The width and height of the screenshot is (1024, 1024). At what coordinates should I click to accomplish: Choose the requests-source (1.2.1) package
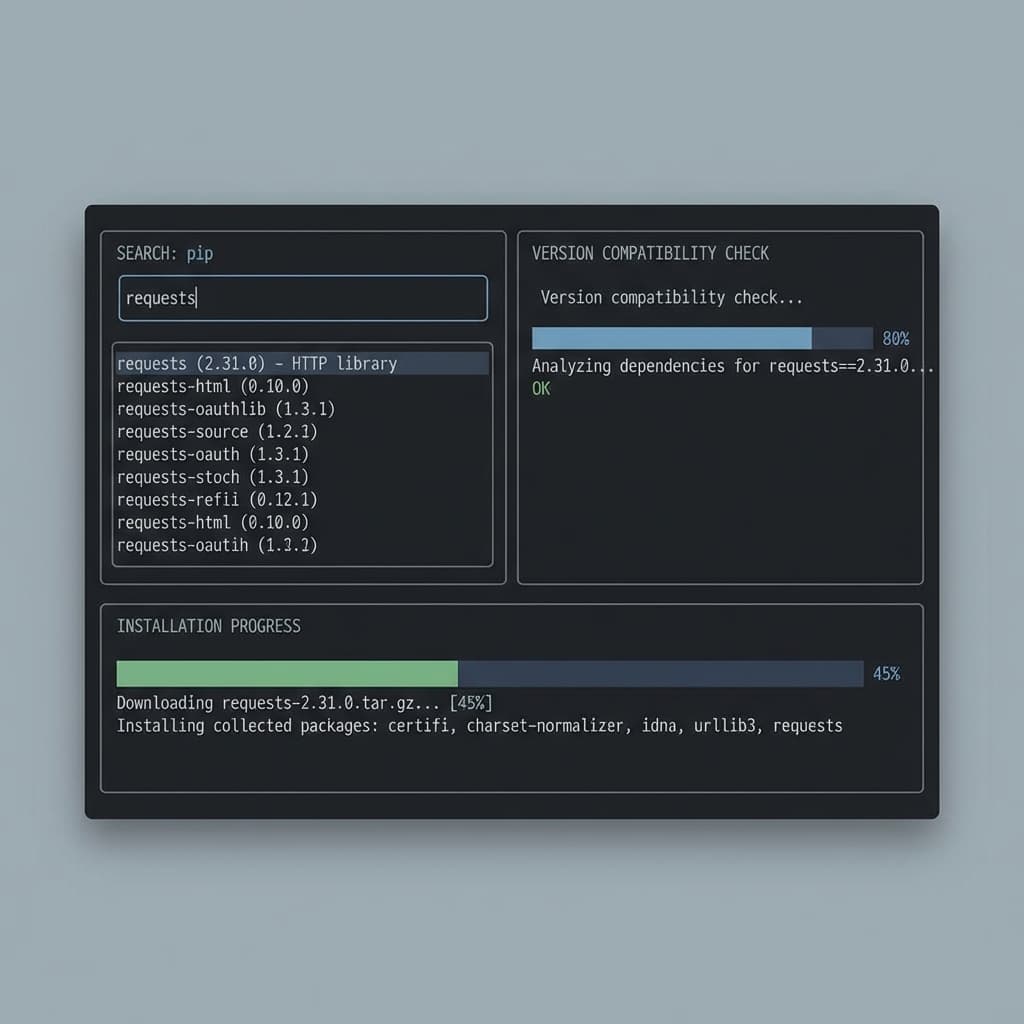tap(216, 432)
